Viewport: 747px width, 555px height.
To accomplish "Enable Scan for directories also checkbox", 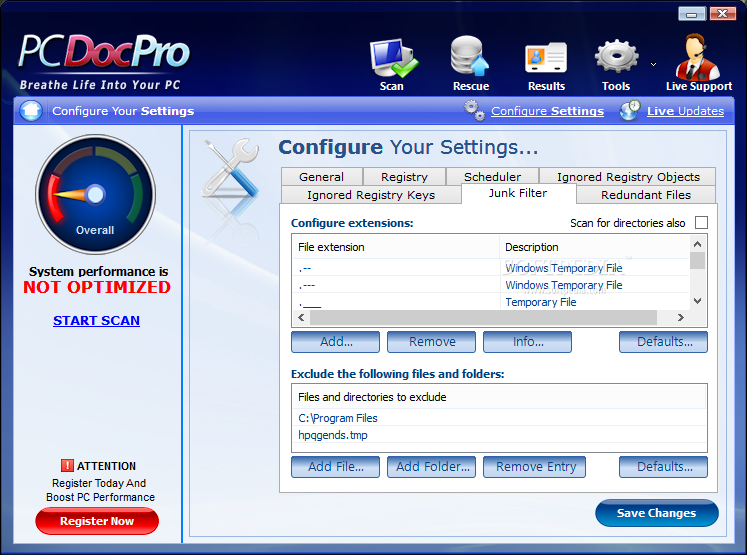I will (701, 222).
